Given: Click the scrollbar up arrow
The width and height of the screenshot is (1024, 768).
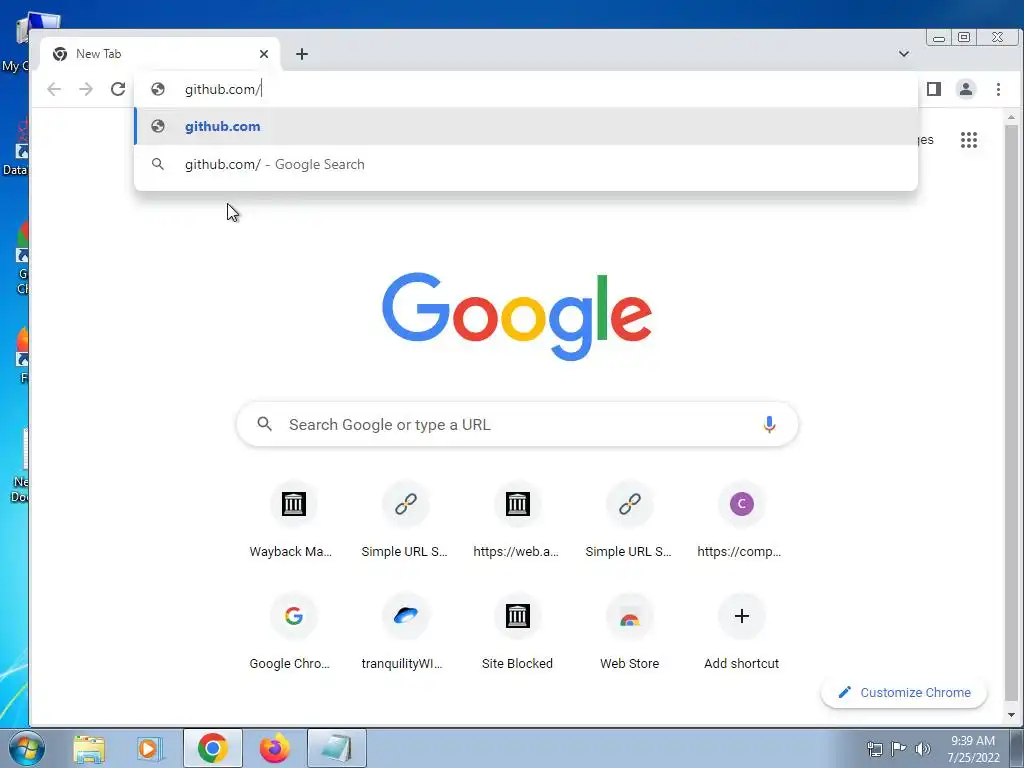Looking at the screenshot, I should tap(1011, 118).
